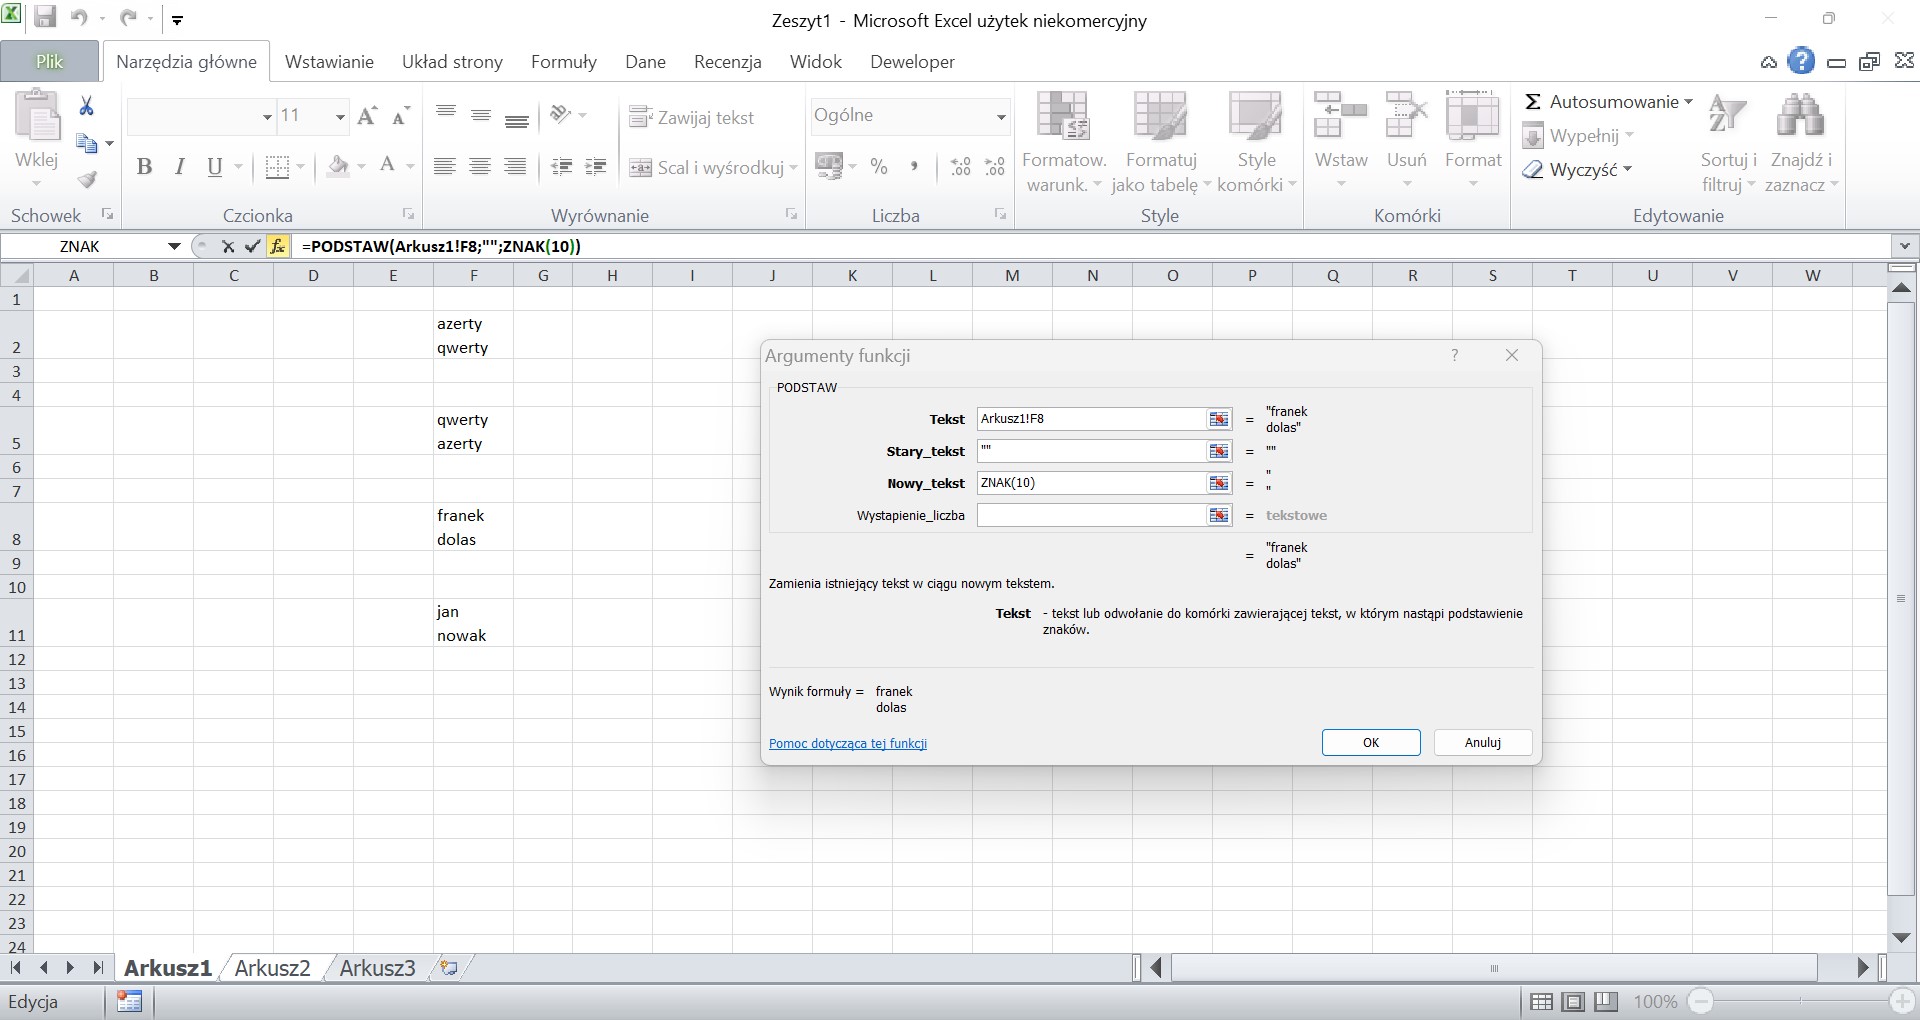Open the Insert Function fx button
Screen dimensions: 1920x1020
[278, 246]
